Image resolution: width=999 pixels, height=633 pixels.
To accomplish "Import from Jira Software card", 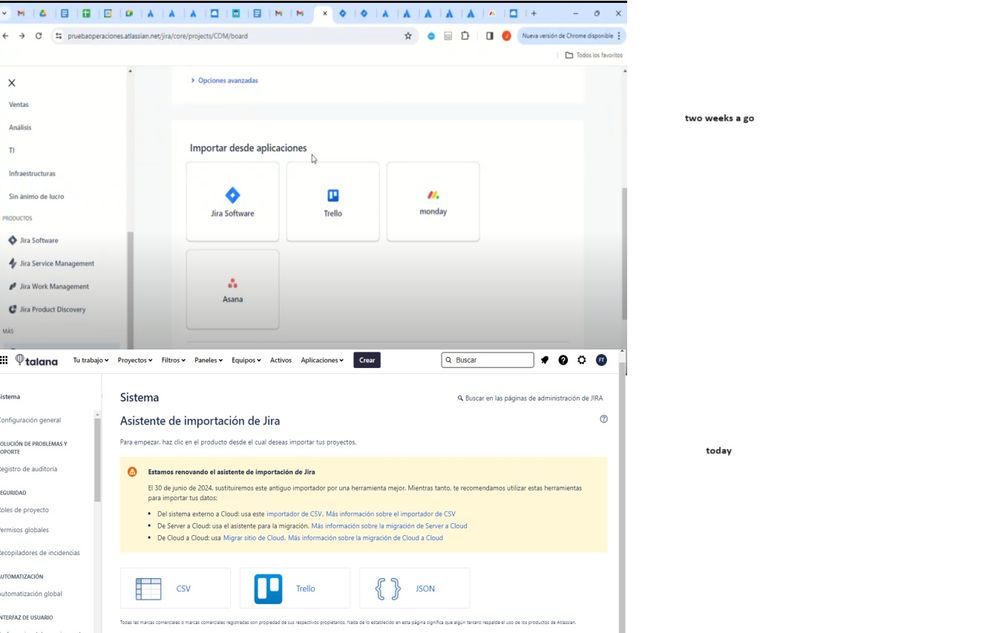I will click(233, 202).
